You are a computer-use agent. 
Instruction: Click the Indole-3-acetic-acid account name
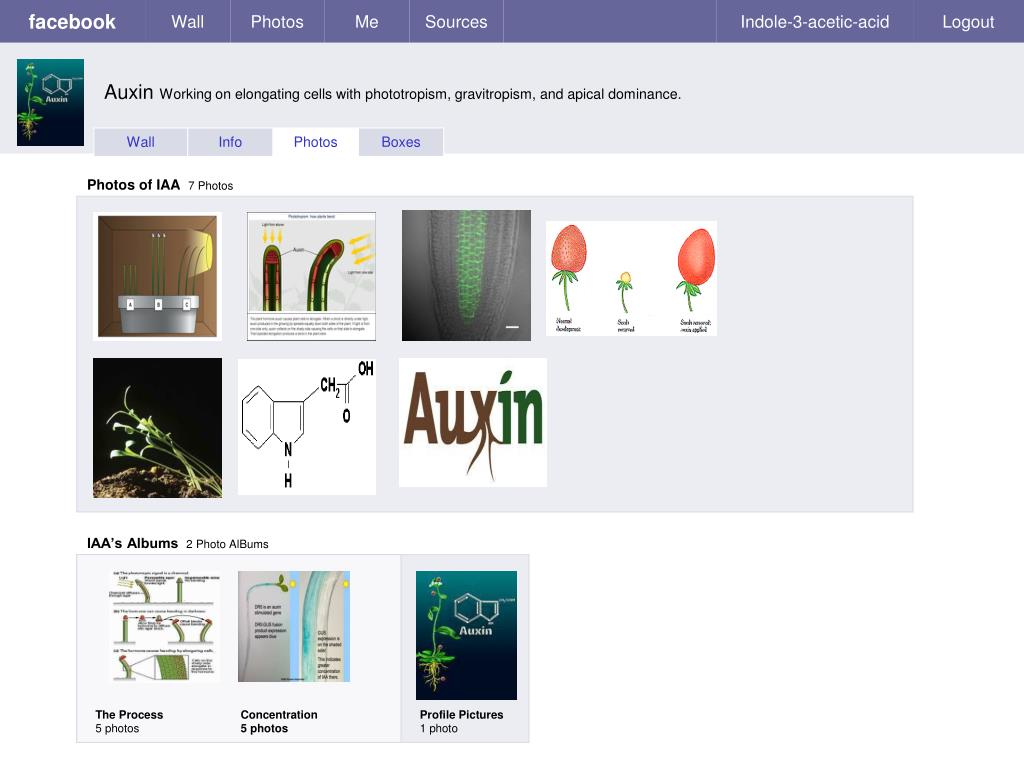coord(814,22)
